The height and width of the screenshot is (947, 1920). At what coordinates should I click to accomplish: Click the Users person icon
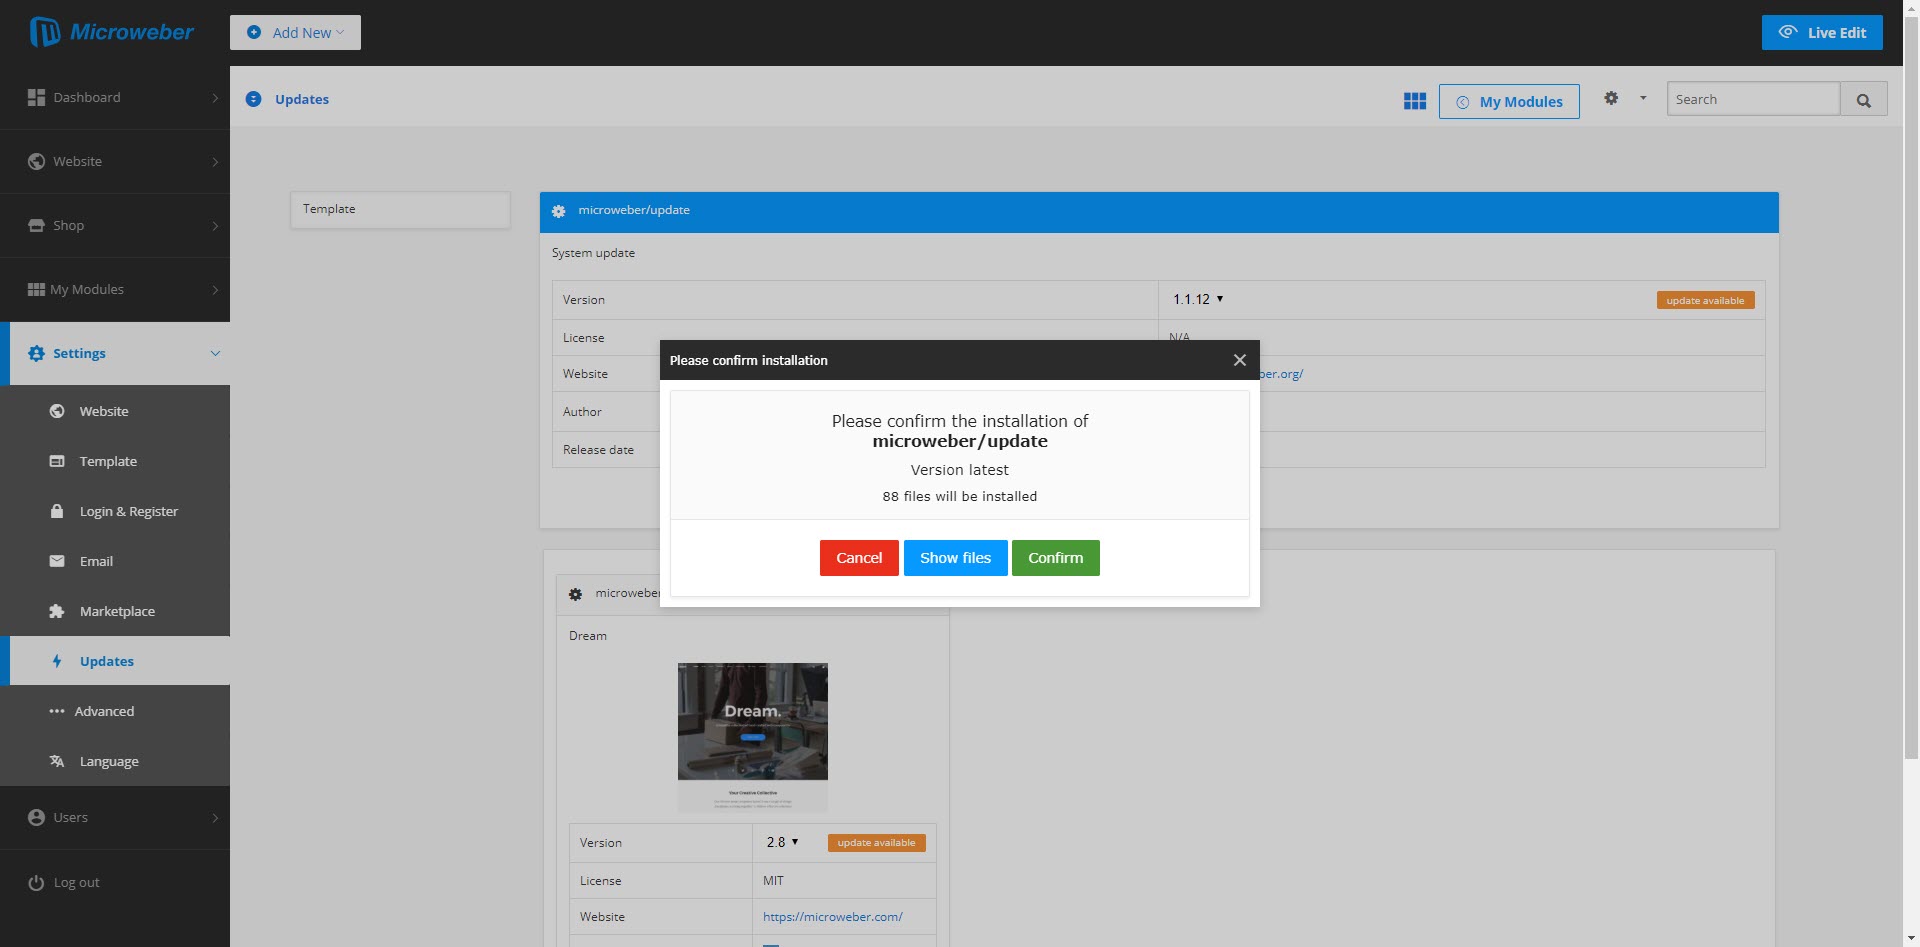tap(36, 817)
